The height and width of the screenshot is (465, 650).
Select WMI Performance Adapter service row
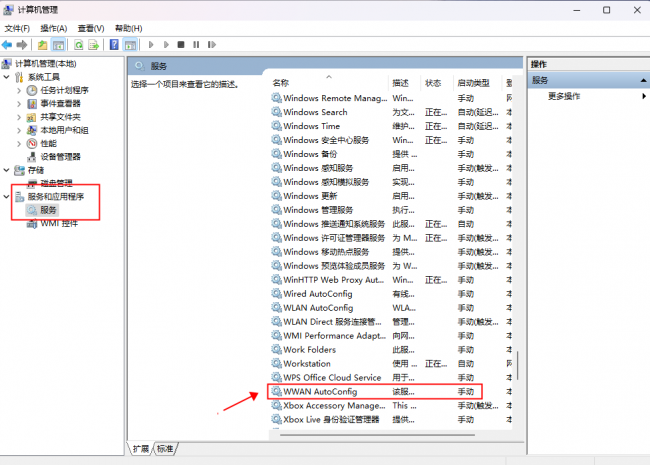point(391,336)
